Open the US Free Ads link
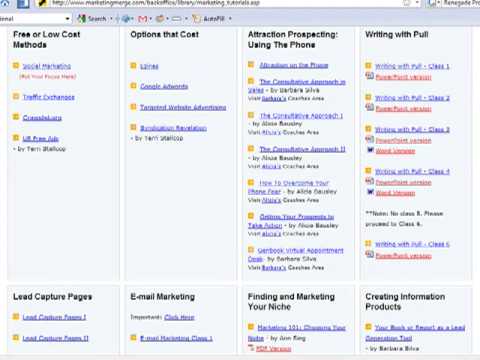This screenshot has height=360, width=480. tap(41, 138)
